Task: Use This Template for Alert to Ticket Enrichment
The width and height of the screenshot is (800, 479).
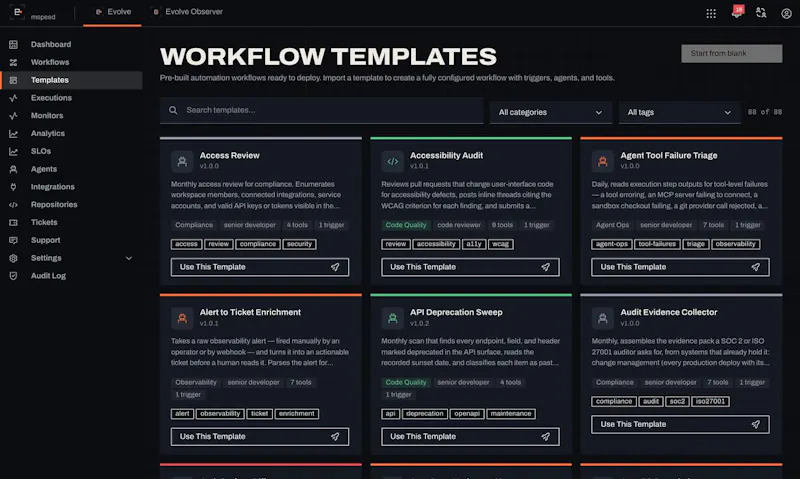Action: click(x=260, y=437)
